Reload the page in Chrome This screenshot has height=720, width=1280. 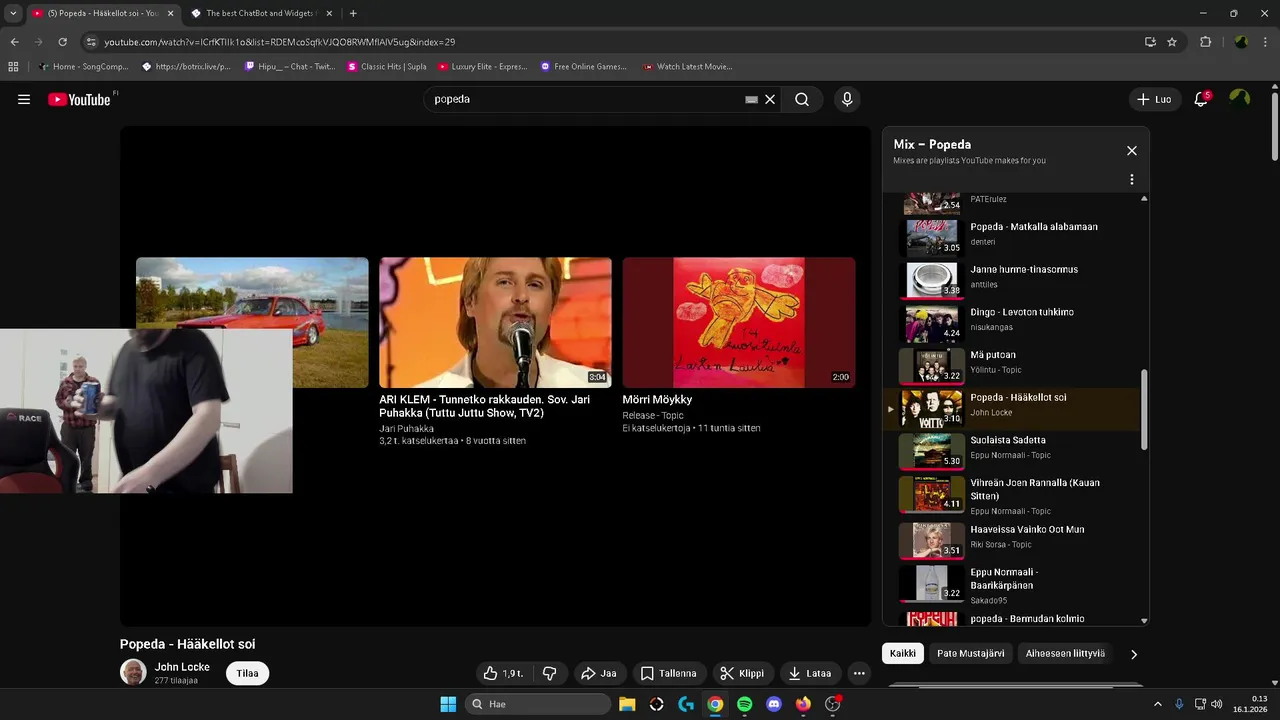[x=62, y=42]
